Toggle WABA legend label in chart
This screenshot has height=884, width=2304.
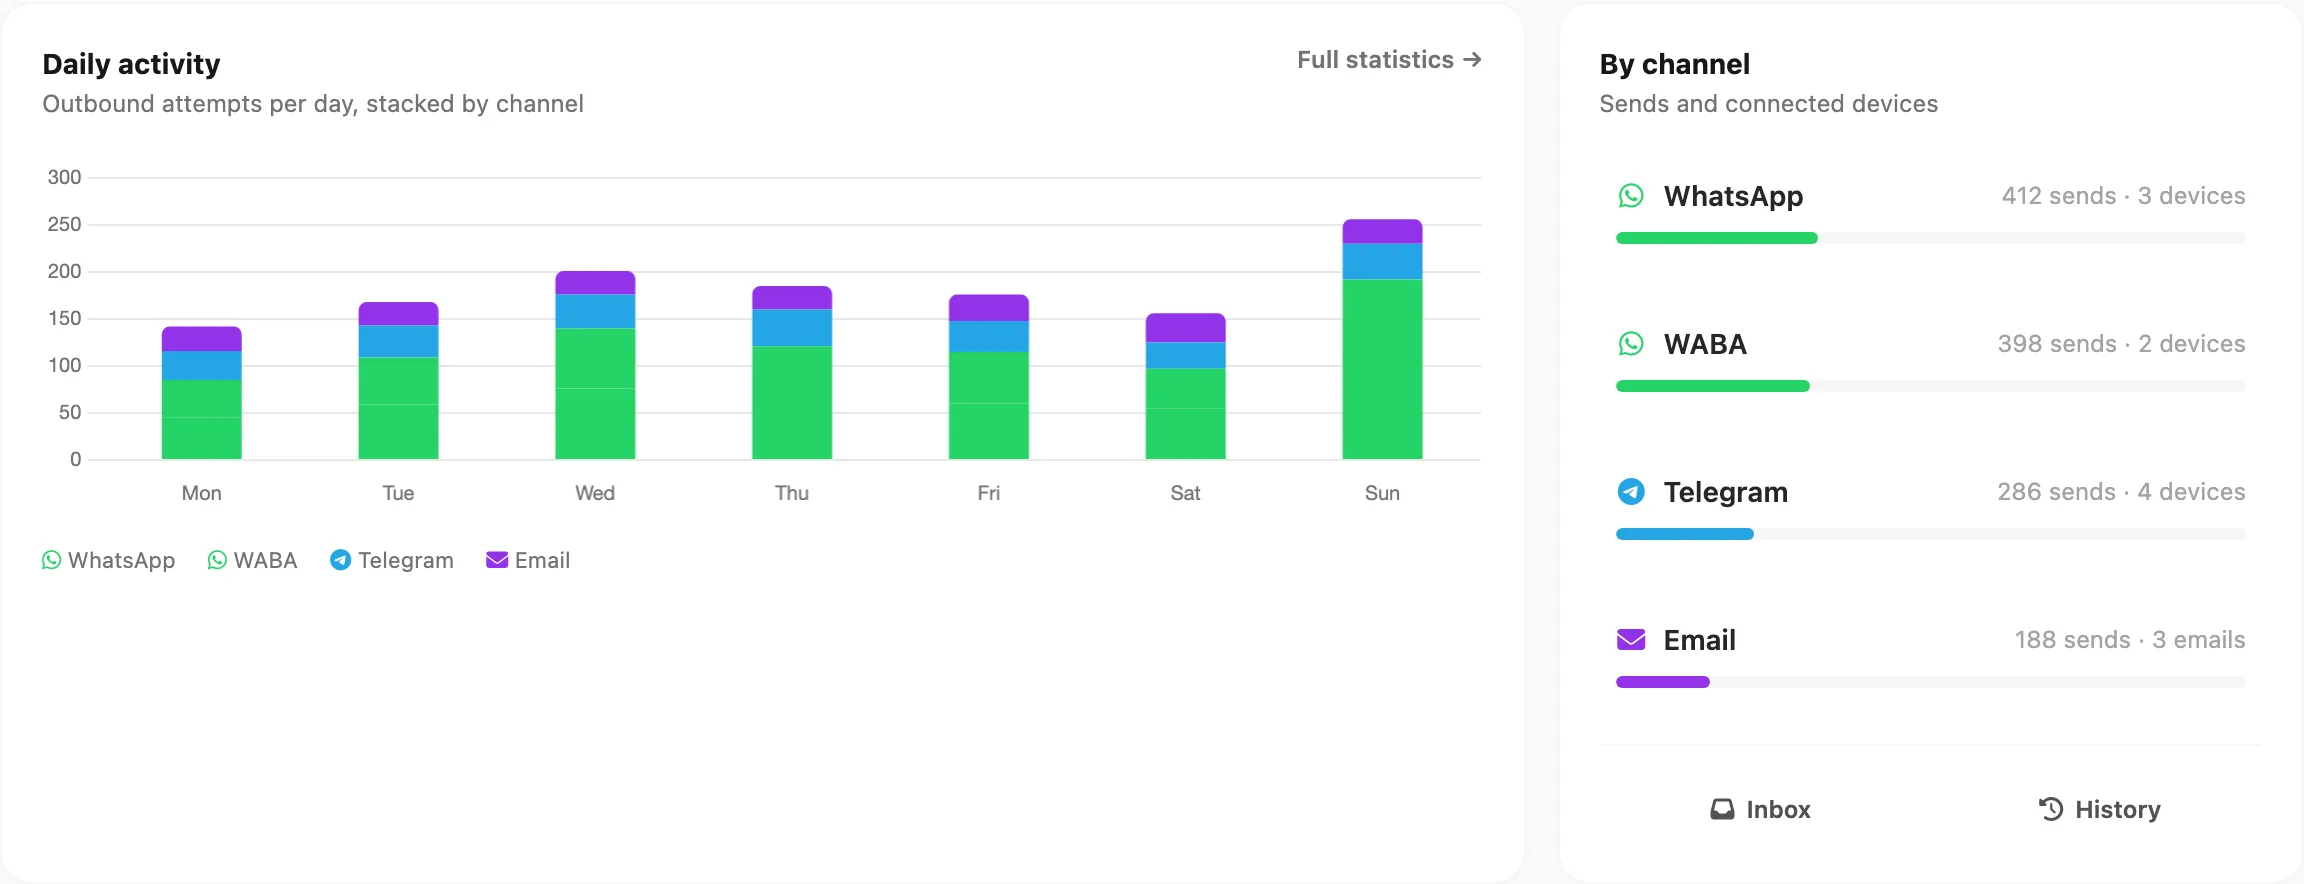pos(265,560)
